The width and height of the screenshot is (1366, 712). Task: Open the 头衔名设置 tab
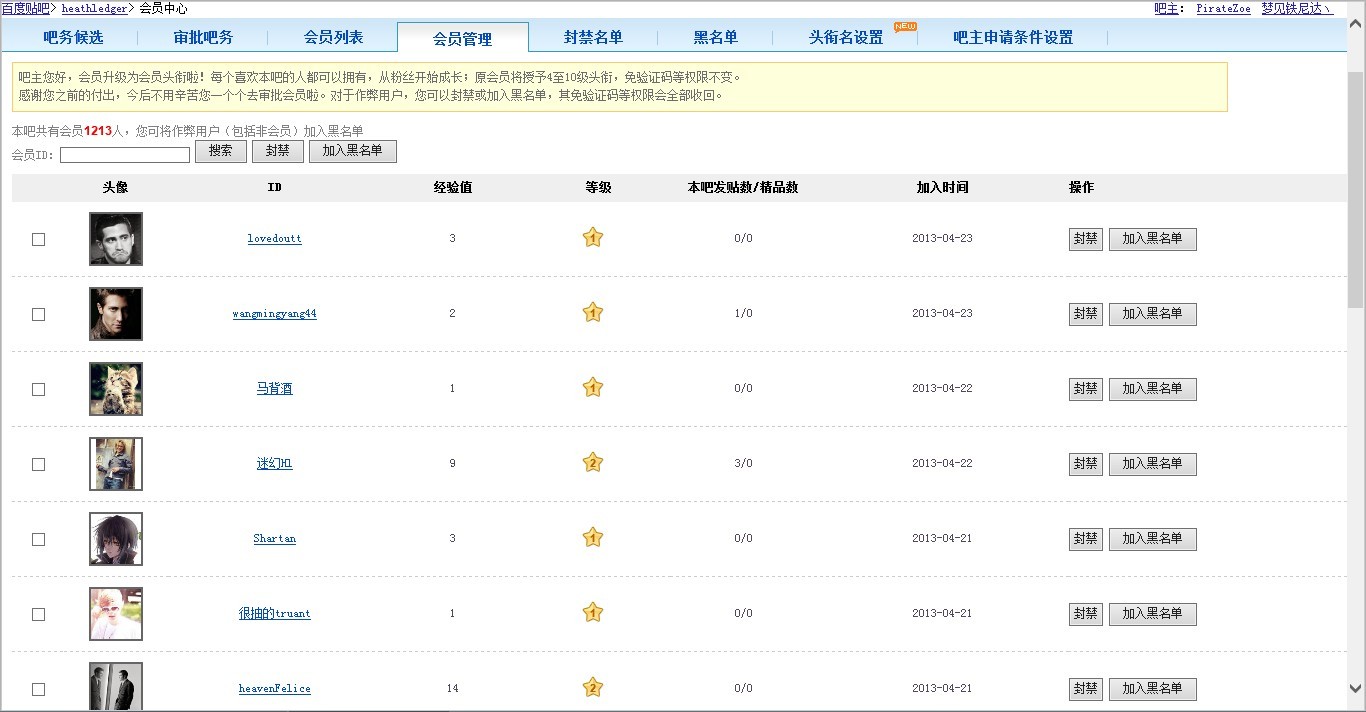[846, 37]
